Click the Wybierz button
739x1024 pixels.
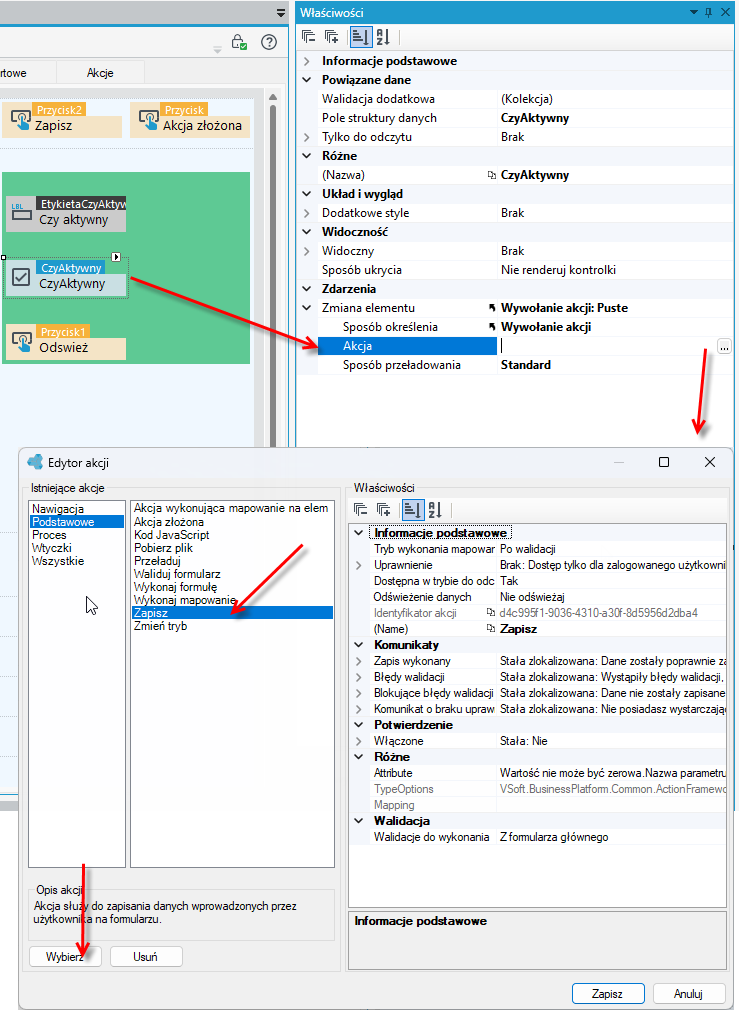(x=65, y=957)
